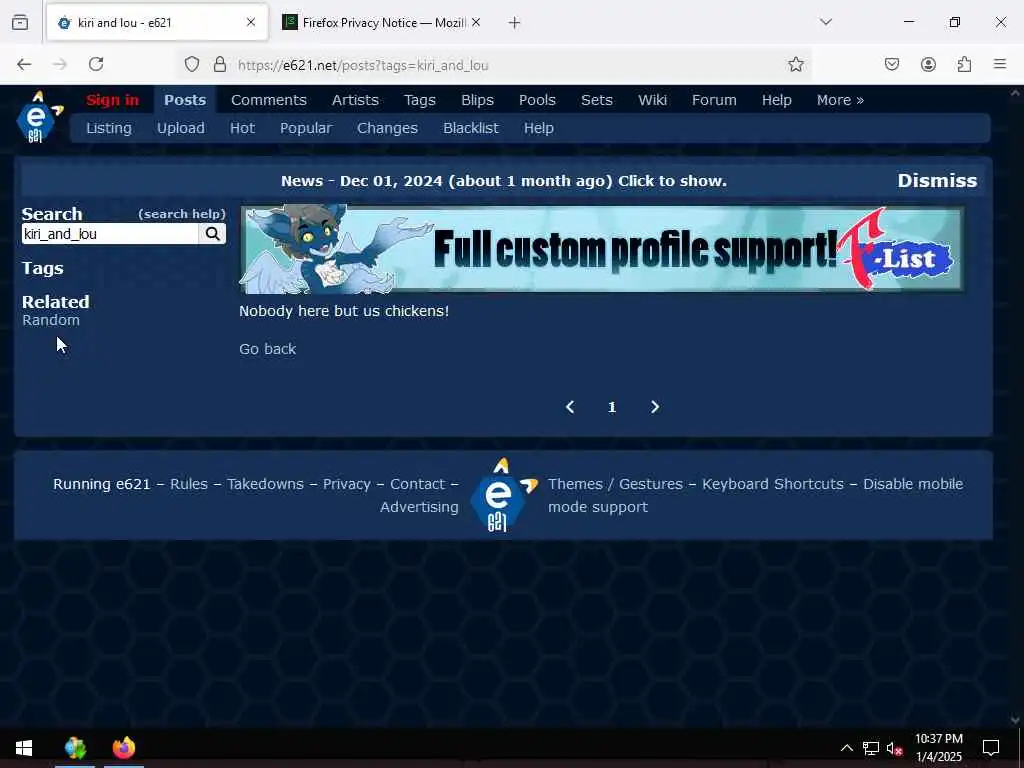Open the Pools menu item
1024x768 pixels.
(537, 100)
